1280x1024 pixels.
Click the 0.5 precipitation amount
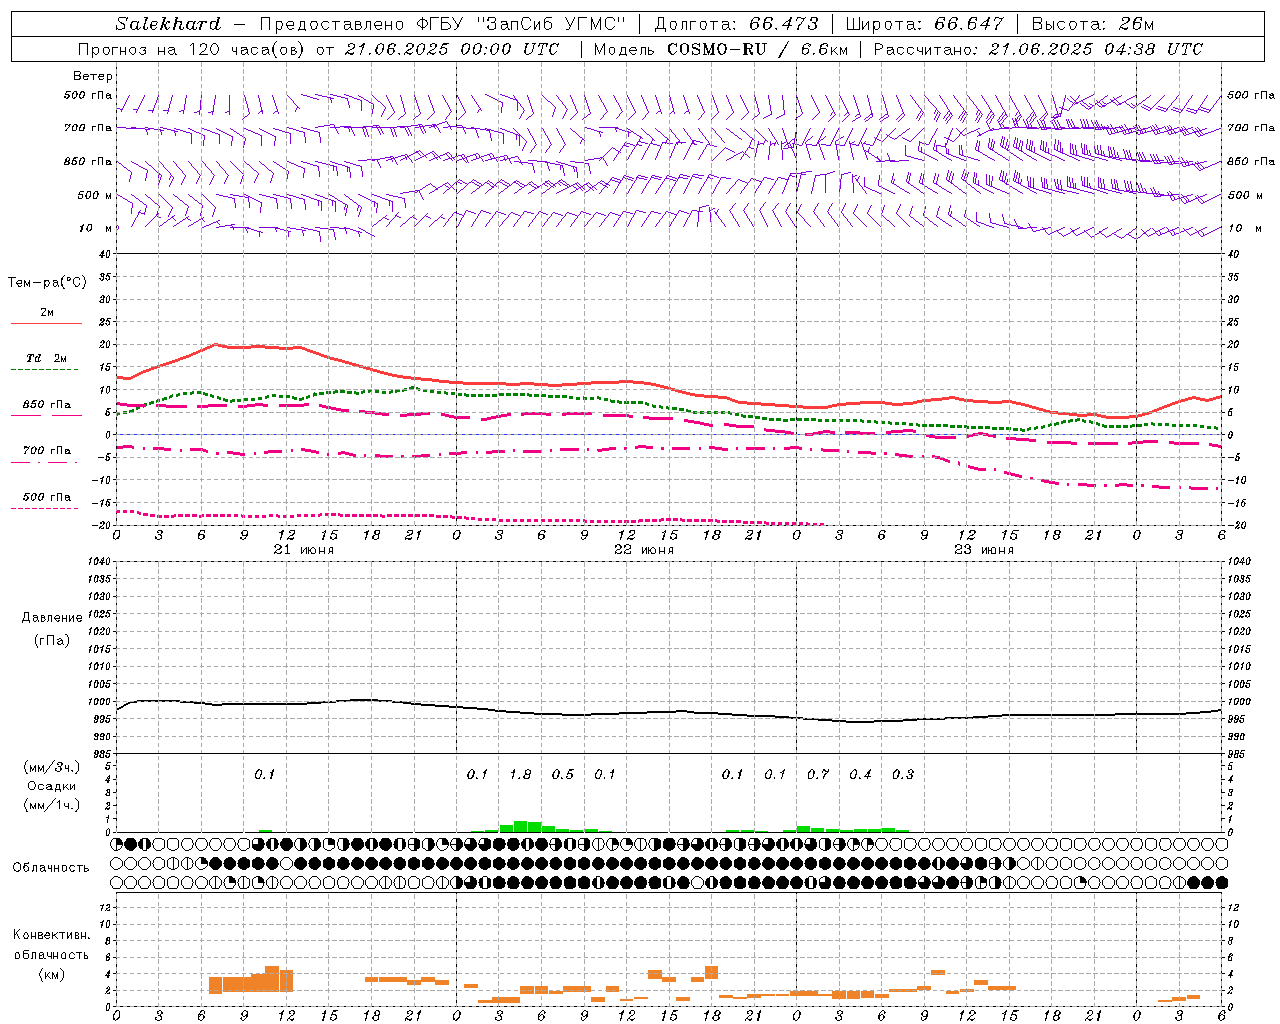(563, 775)
